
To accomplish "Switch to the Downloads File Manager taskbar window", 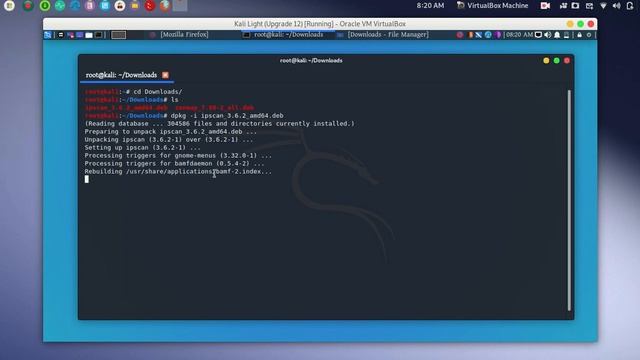I will [x=383, y=35].
